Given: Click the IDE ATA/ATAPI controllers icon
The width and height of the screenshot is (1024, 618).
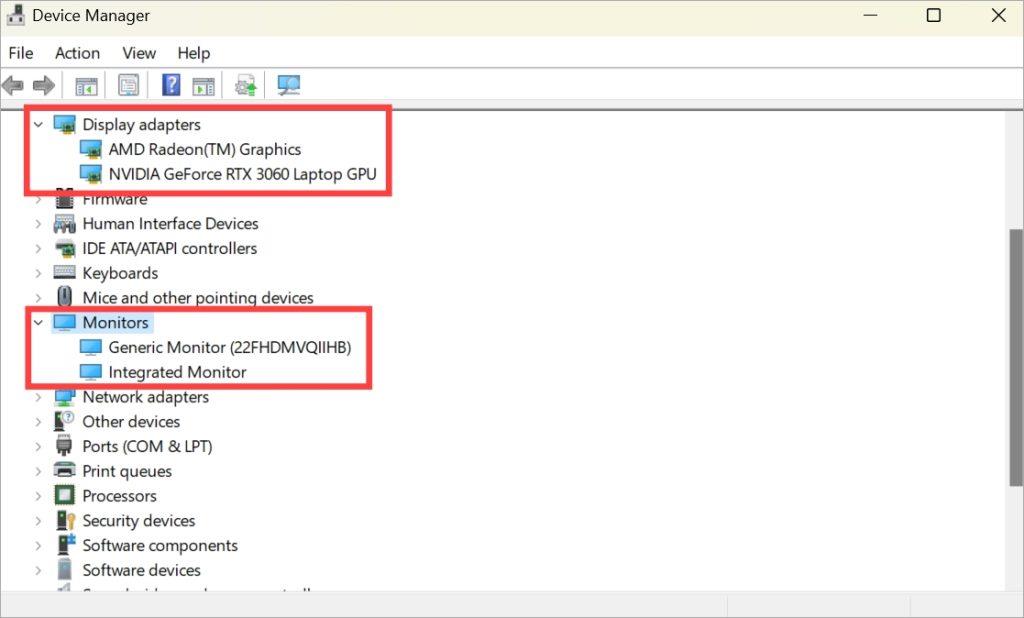Looking at the screenshot, I should pos(65,248).
